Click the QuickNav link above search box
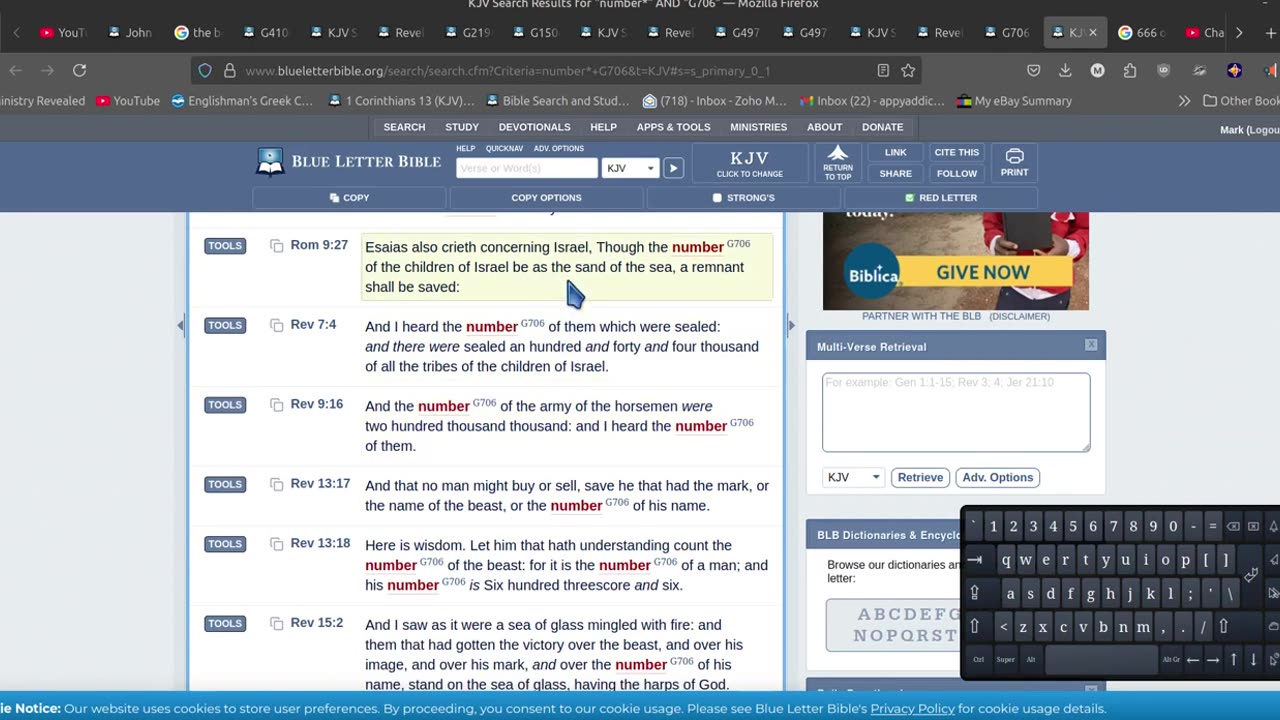Viewport: 1280px width, 720px height. [x=504, y=148]
